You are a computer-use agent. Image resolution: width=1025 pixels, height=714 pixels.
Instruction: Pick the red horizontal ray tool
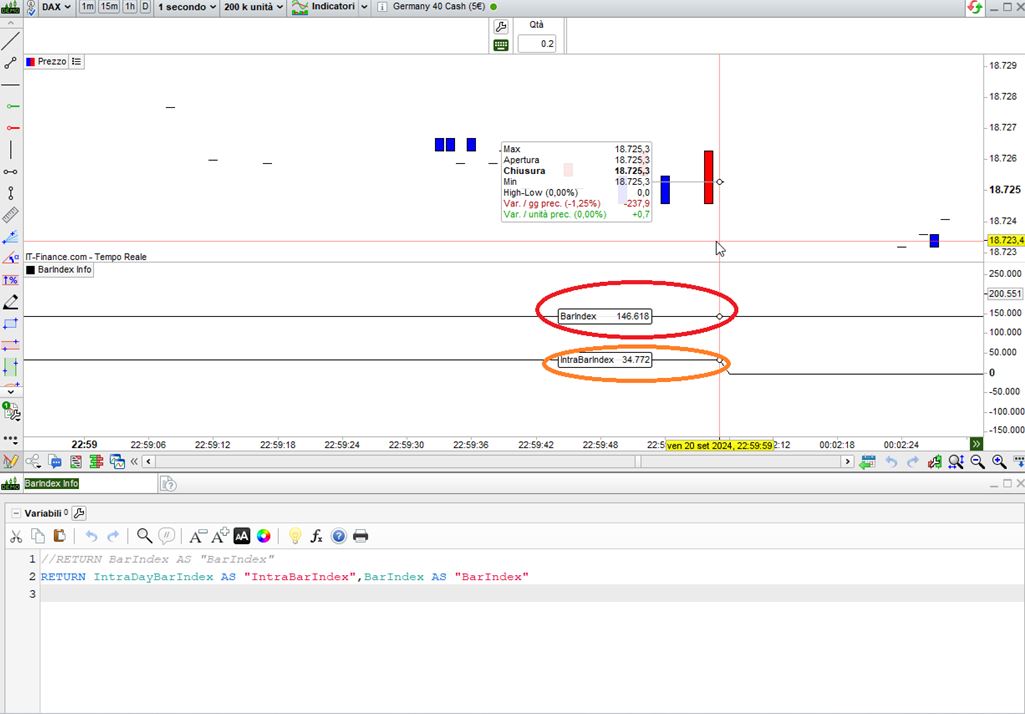(x=11, y=128)
